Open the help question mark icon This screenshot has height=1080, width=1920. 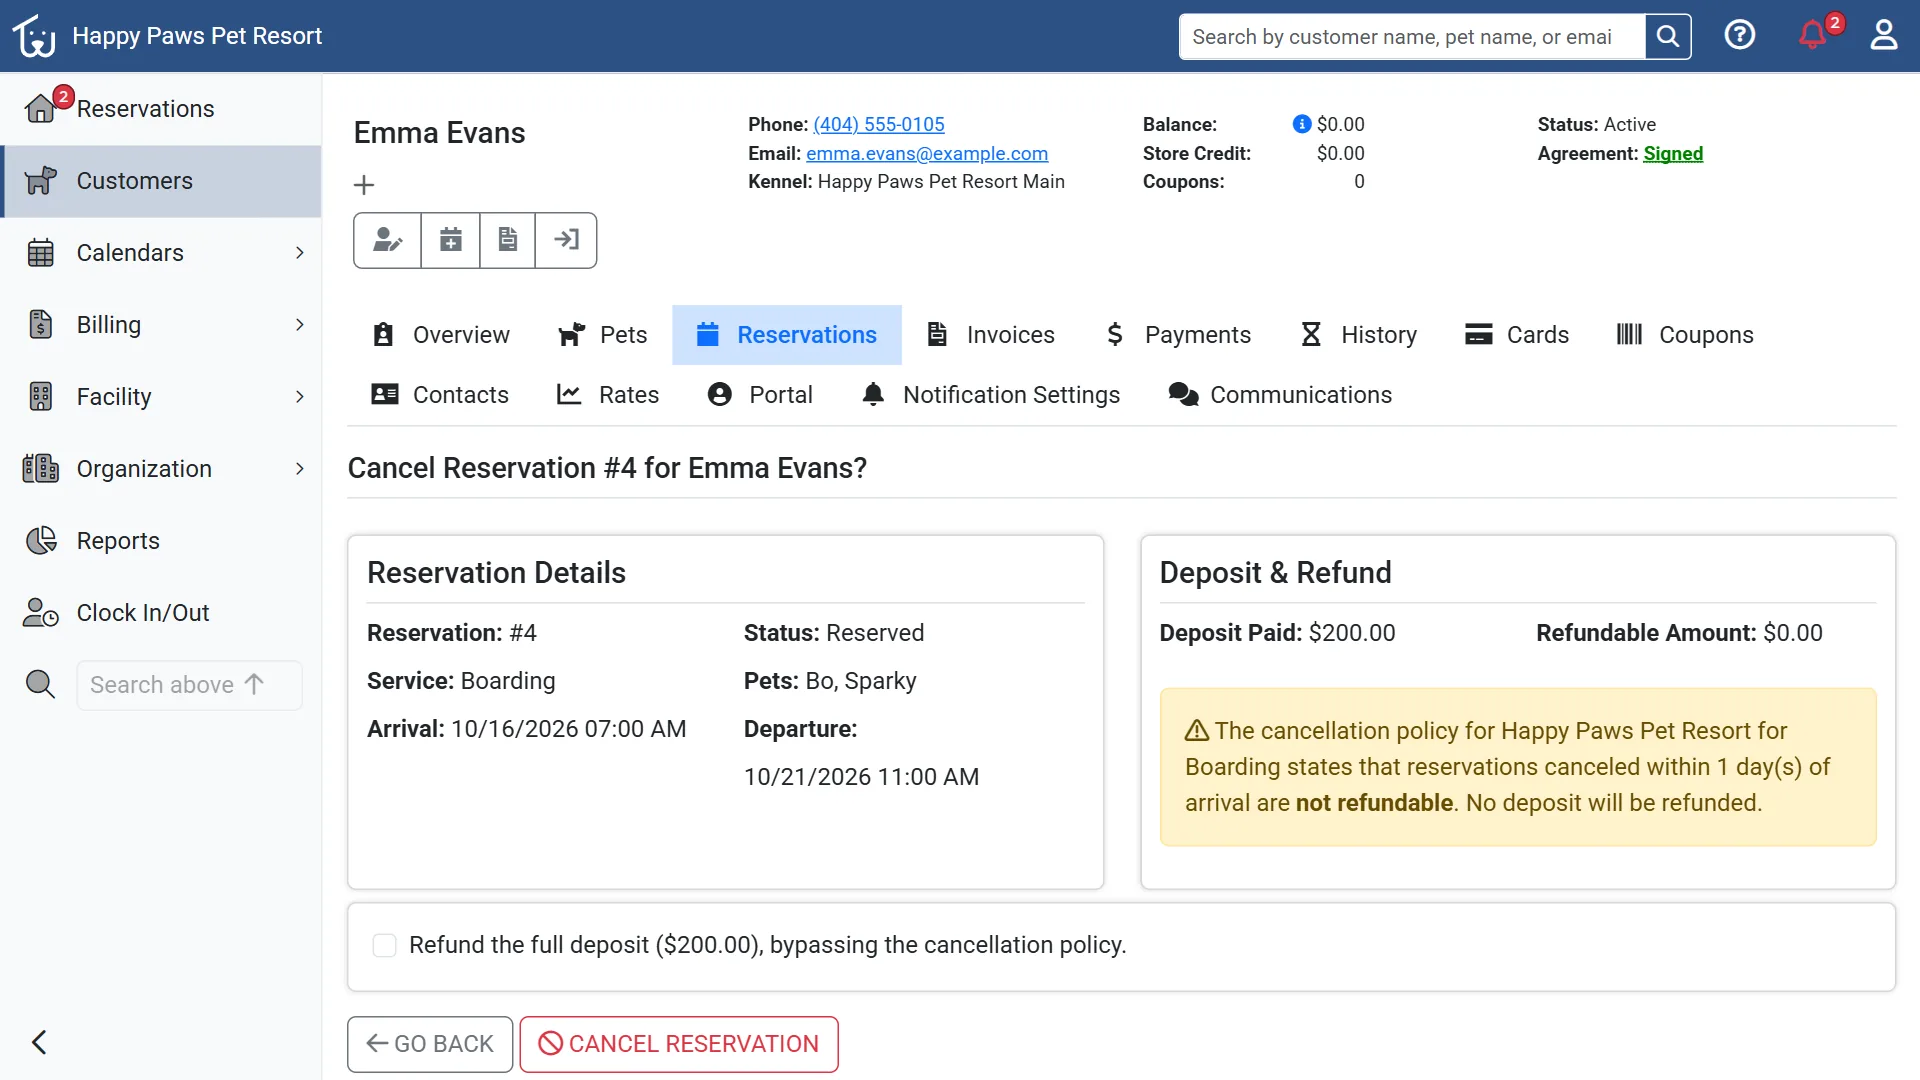[x=1740, y=35]
